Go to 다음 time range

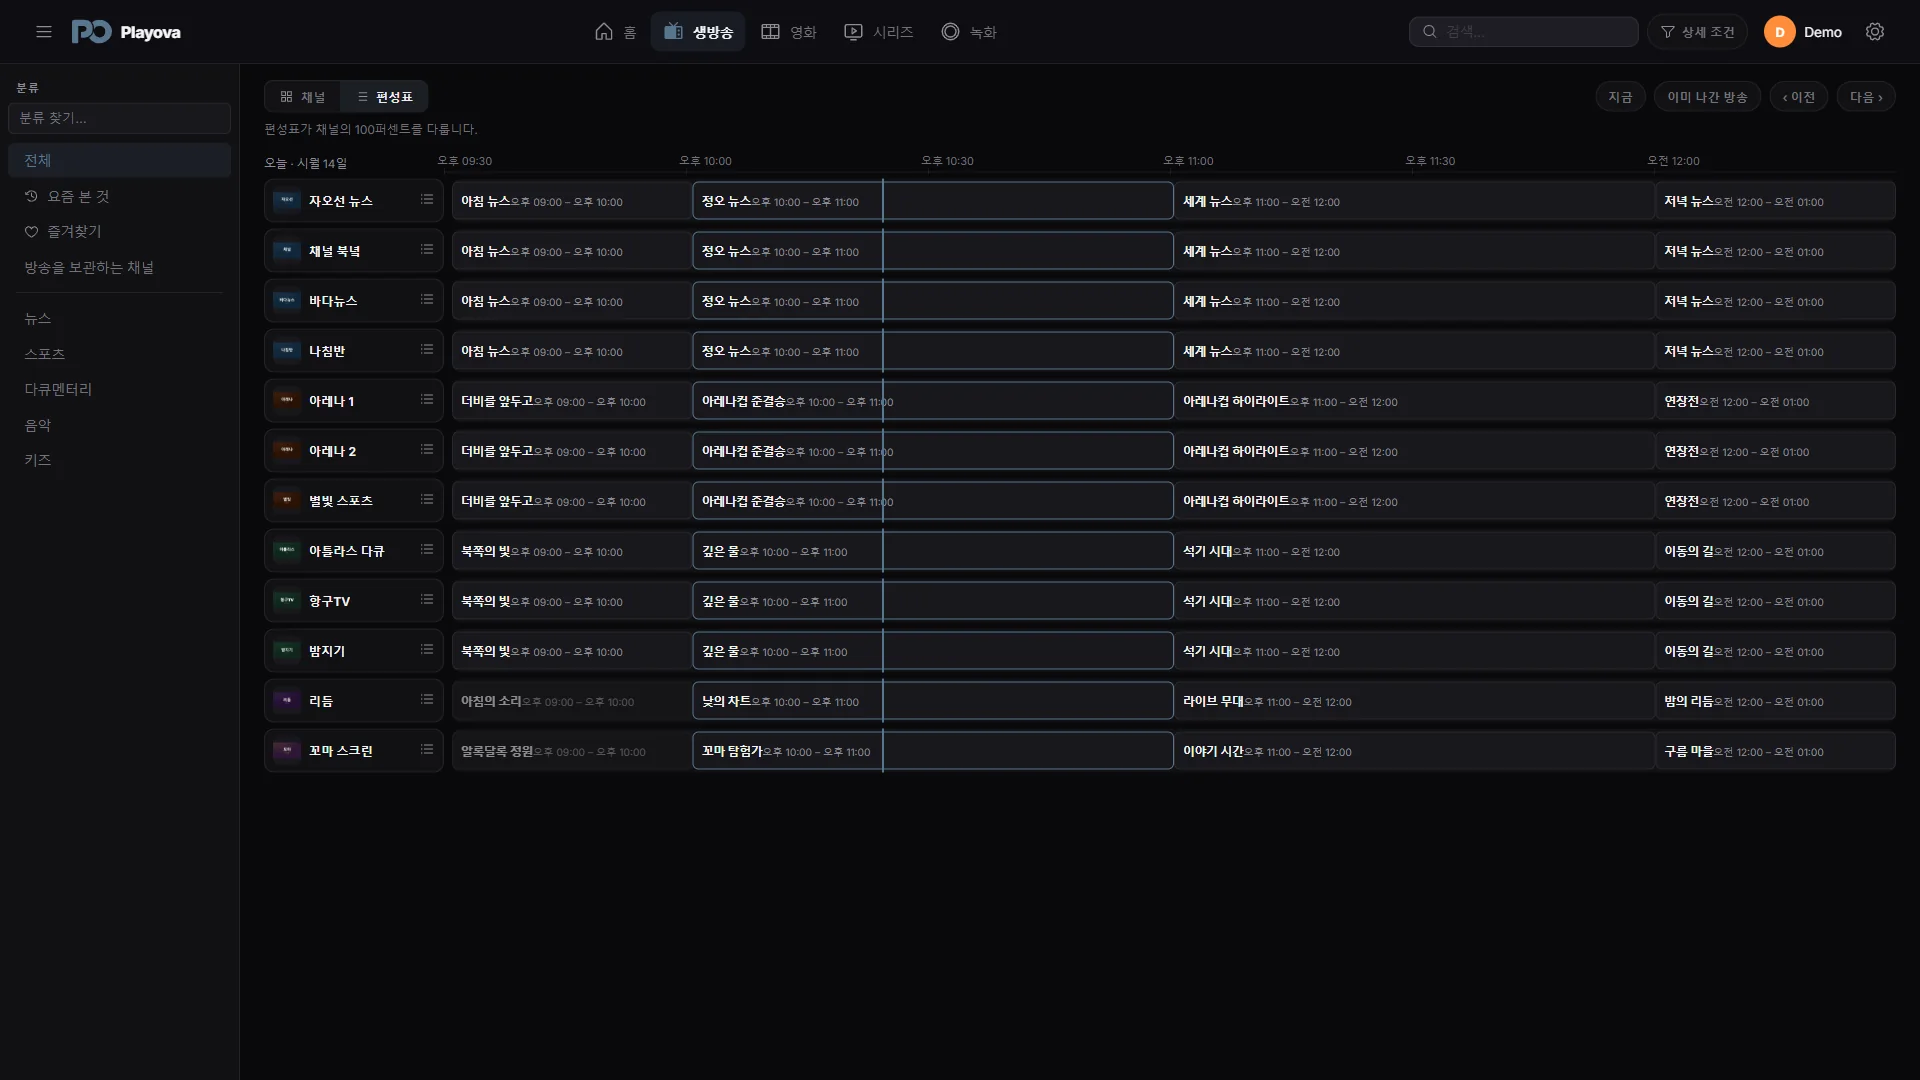pos(1866,97)
